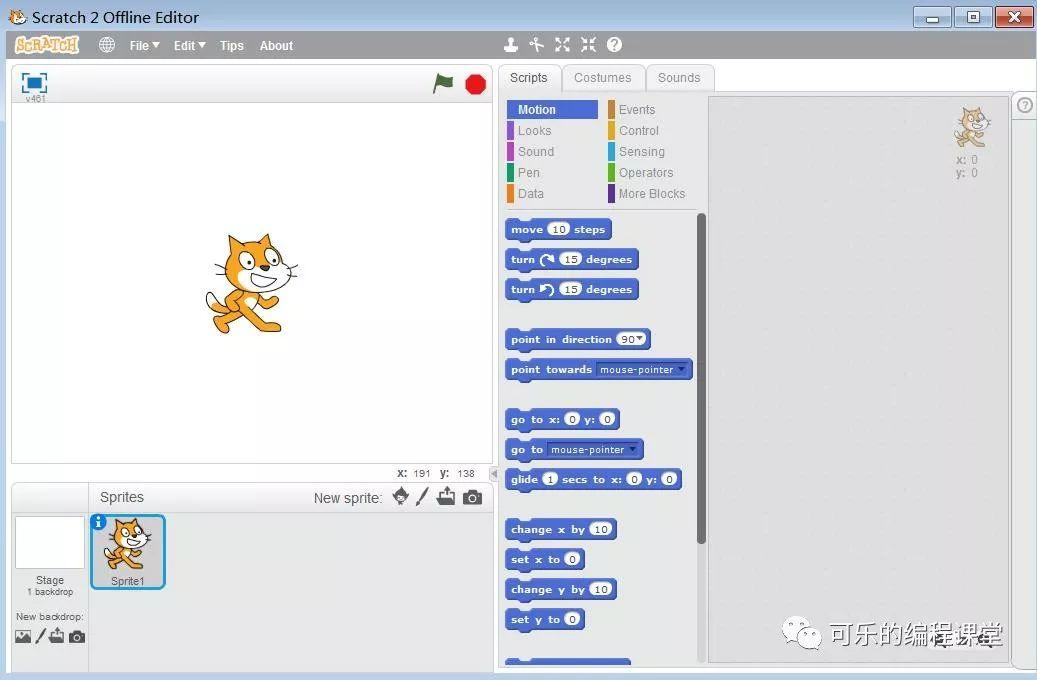This screenshot has width=1037, height=680.
Task: Switch to the Costumes tab
Action: pyautogui.click(x=602, y=78)
